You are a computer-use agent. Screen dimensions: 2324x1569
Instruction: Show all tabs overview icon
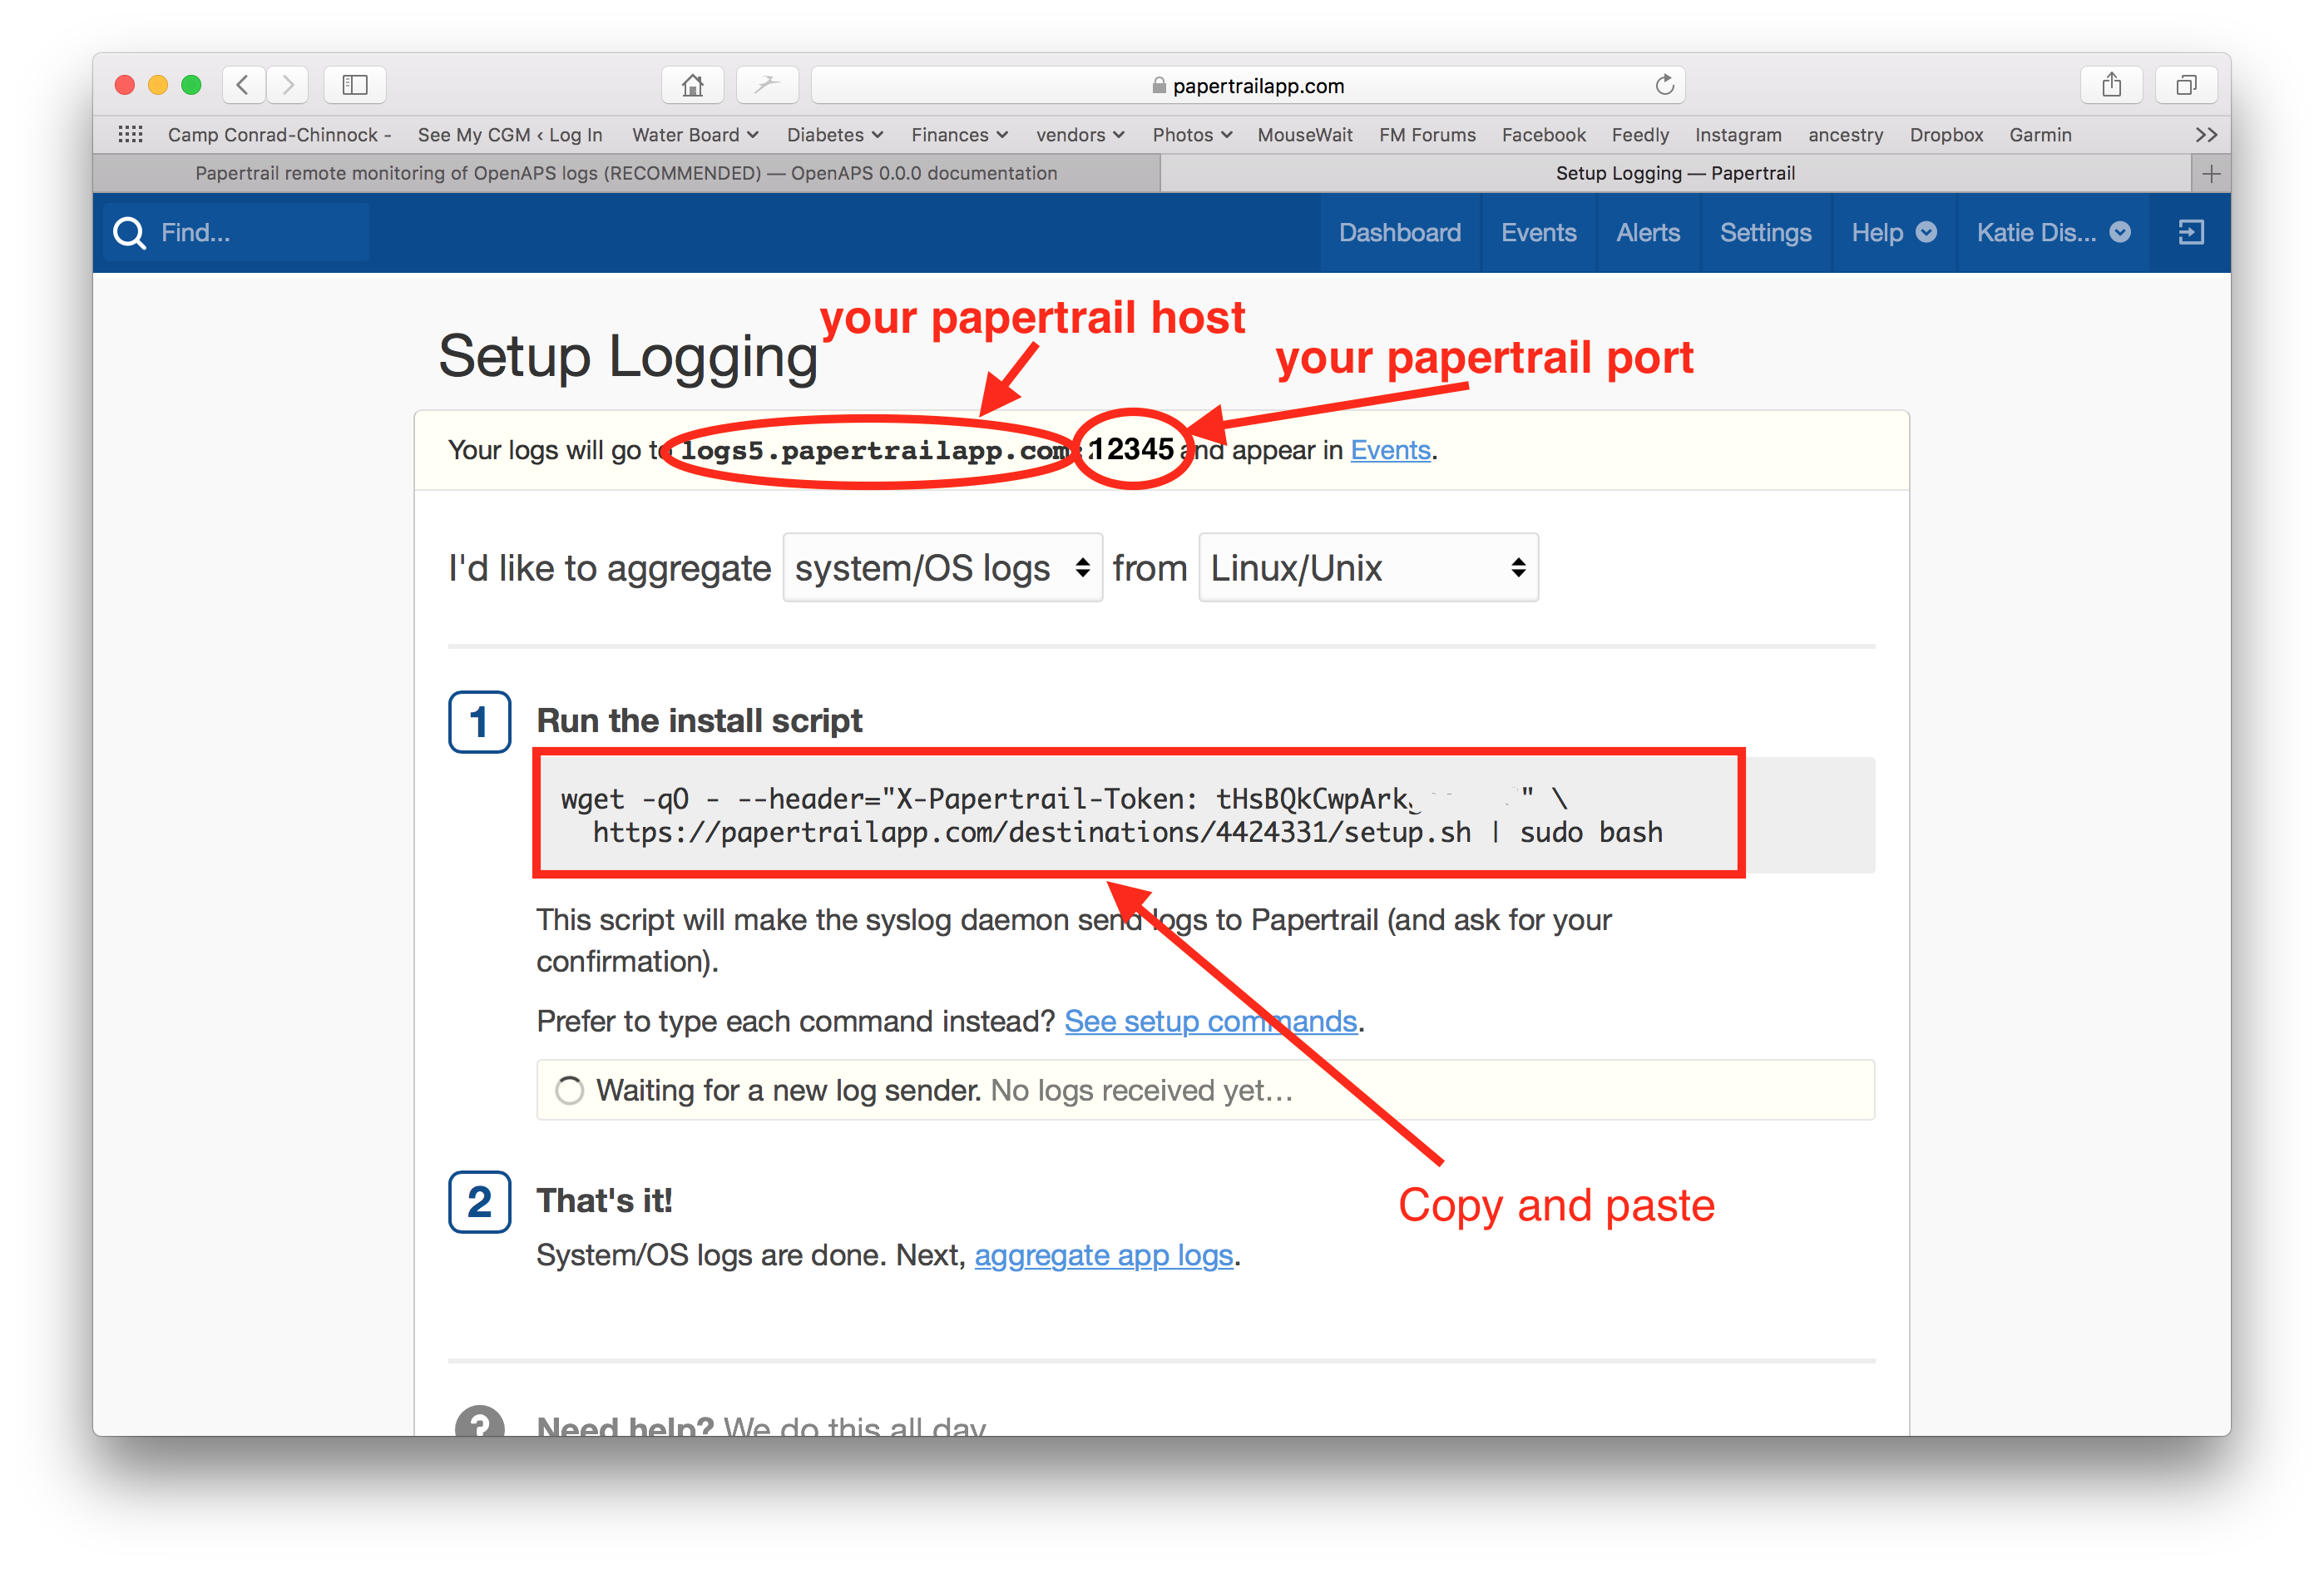[2186, 85]
